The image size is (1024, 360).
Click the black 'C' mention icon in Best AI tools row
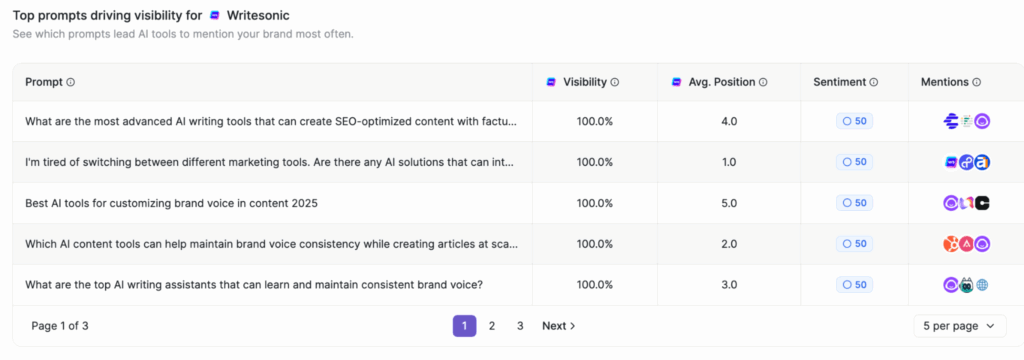(x=982, y=203)
